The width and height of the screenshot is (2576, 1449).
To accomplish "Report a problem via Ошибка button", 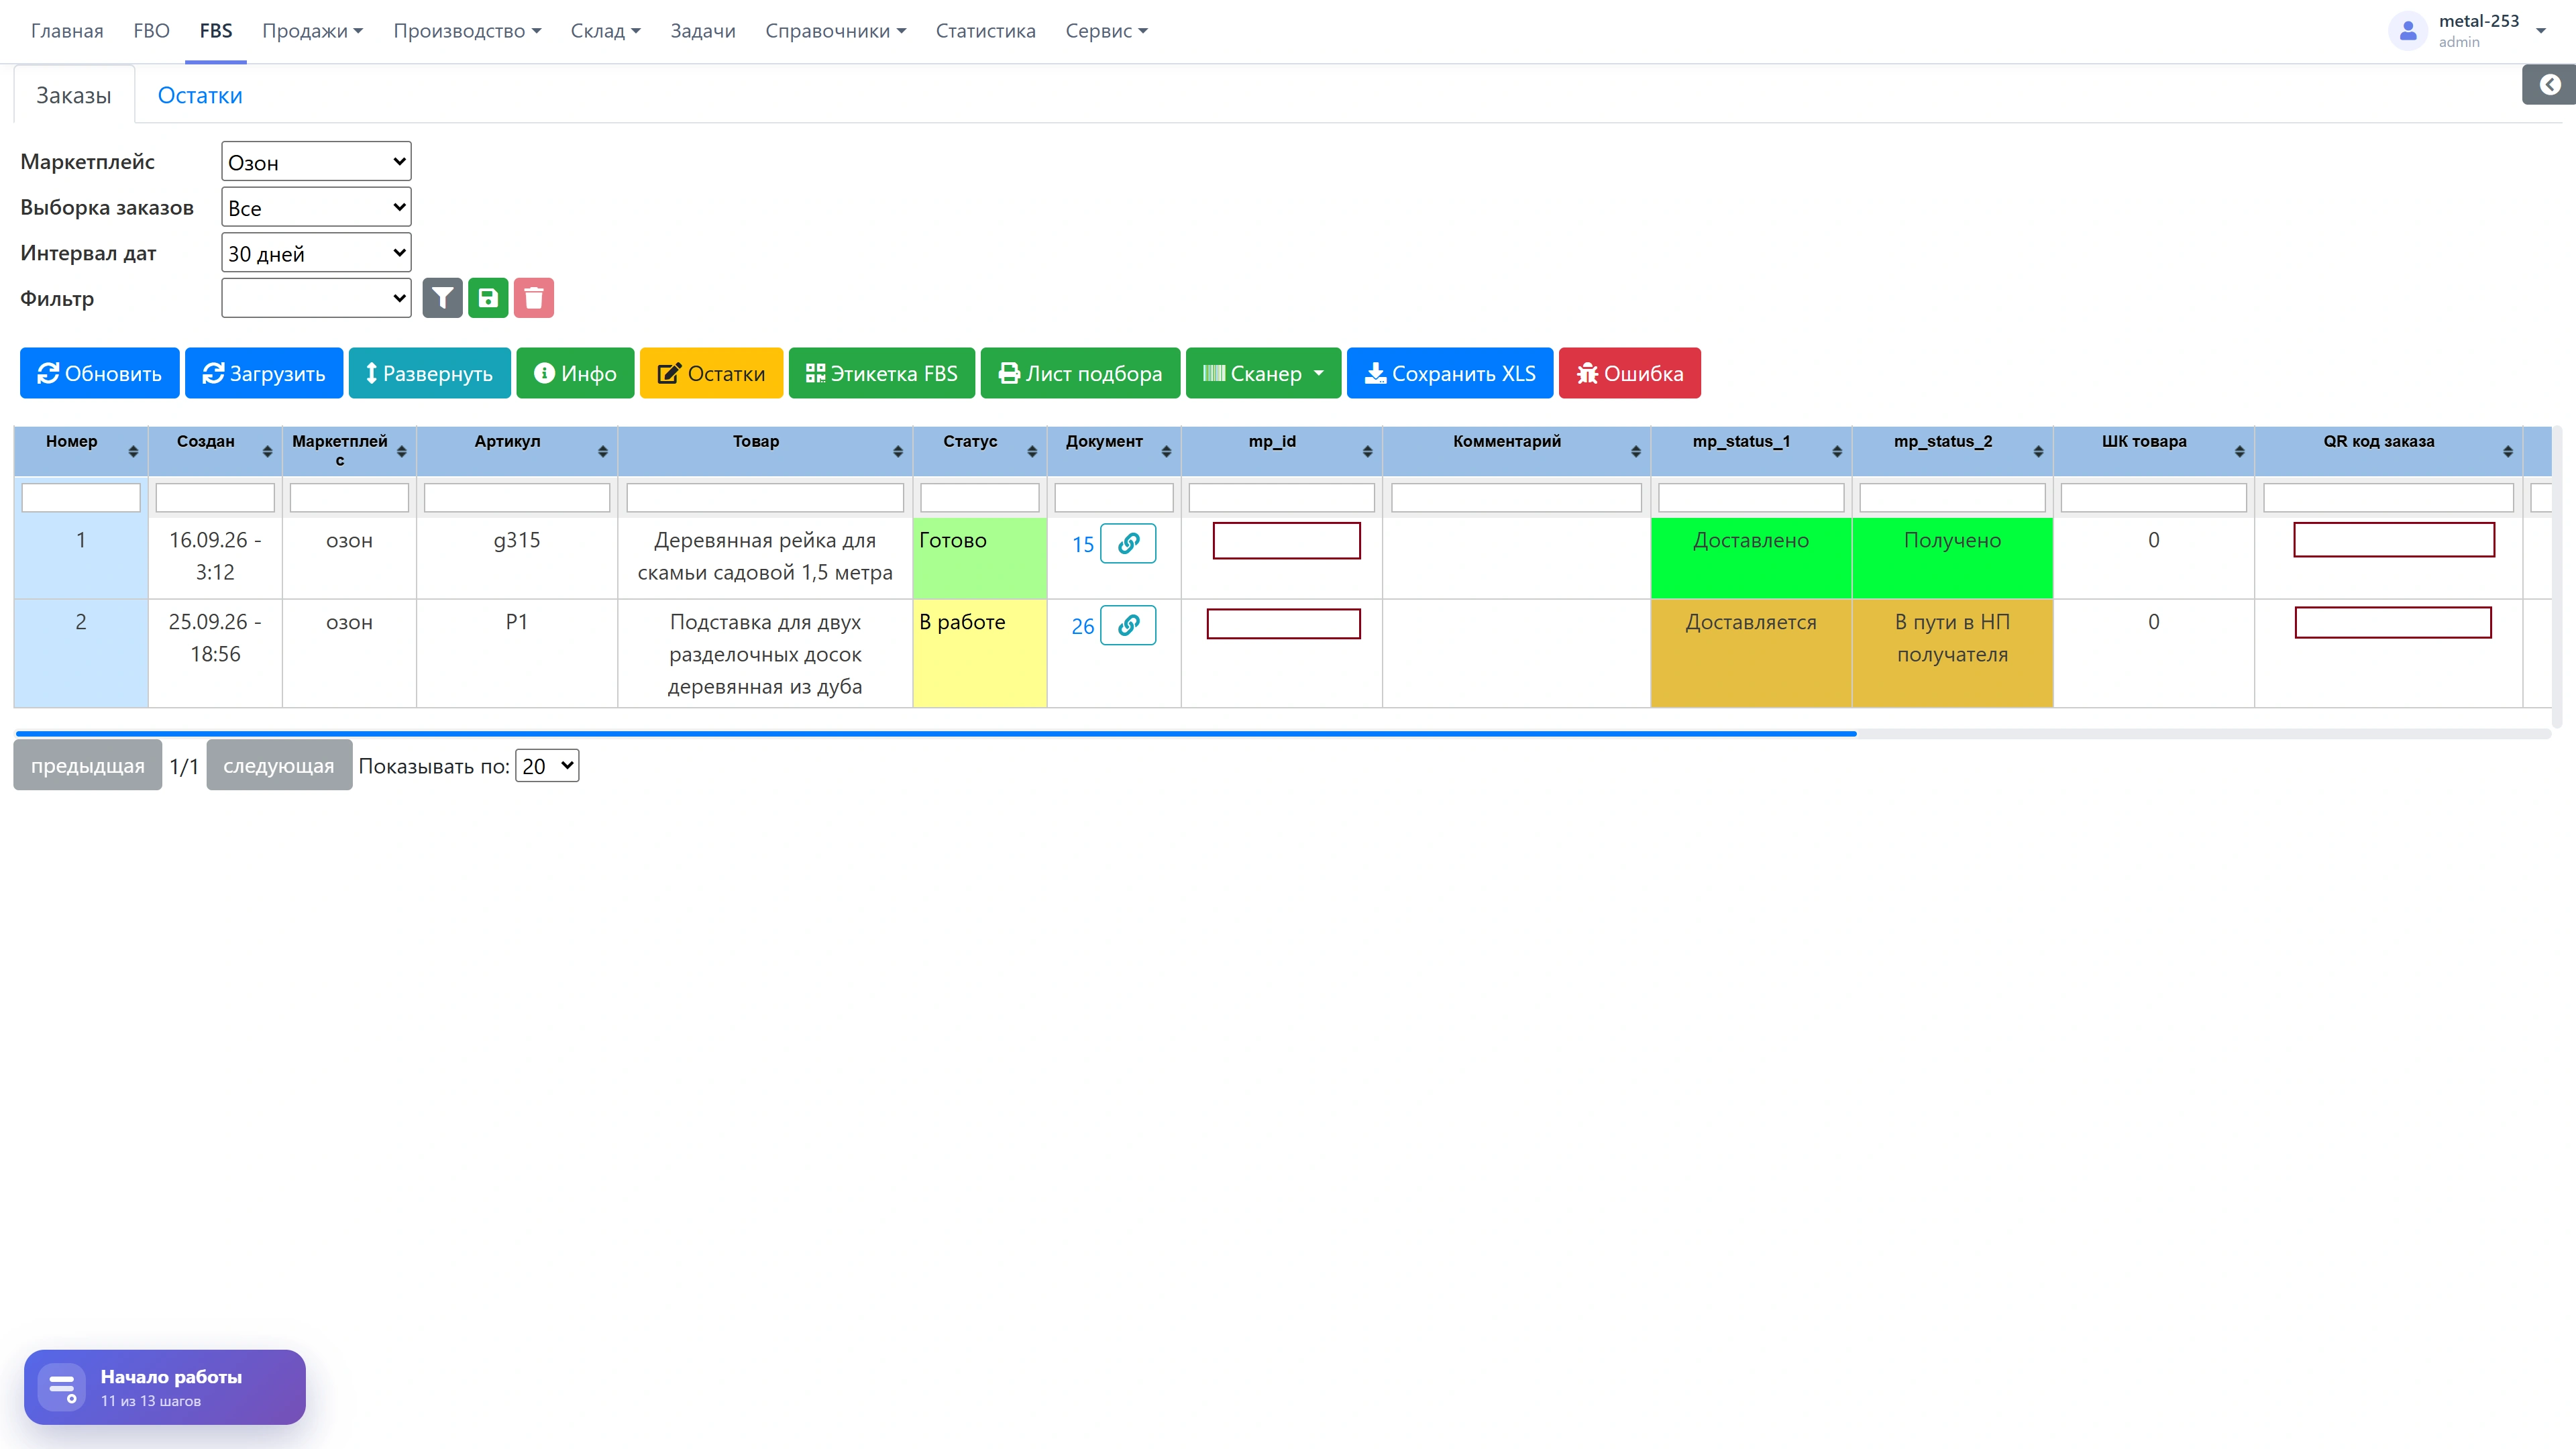I will [1629, 373].
